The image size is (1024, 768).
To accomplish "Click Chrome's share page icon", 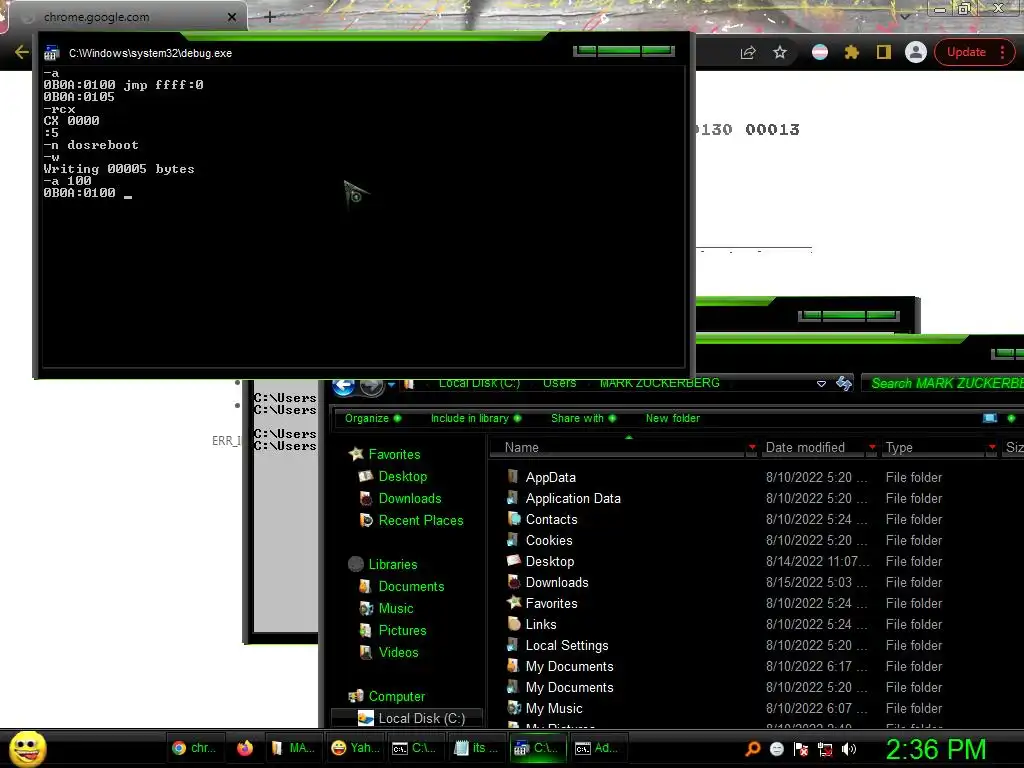I will [x=748, y=52].
